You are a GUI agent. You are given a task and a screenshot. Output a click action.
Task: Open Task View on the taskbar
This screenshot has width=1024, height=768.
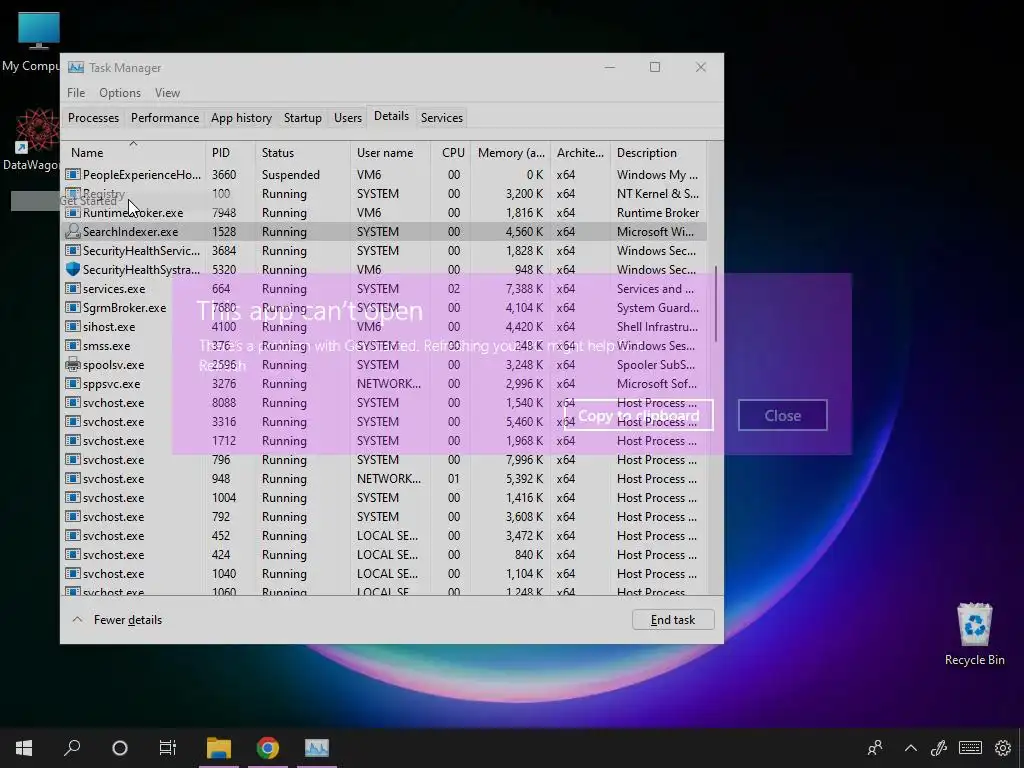point(168,748)
